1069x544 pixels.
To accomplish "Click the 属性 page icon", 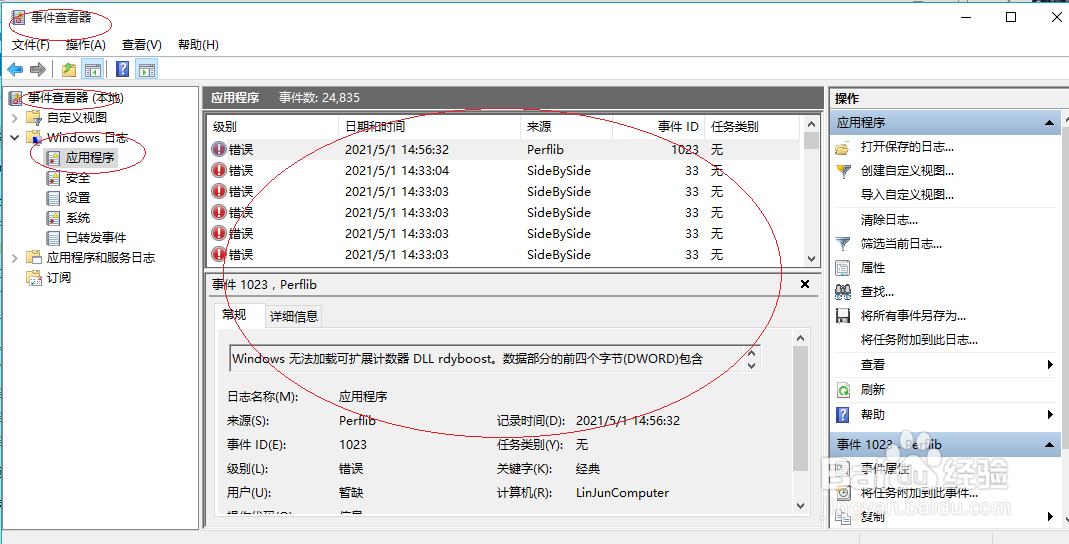I will (x=843, y=268).
